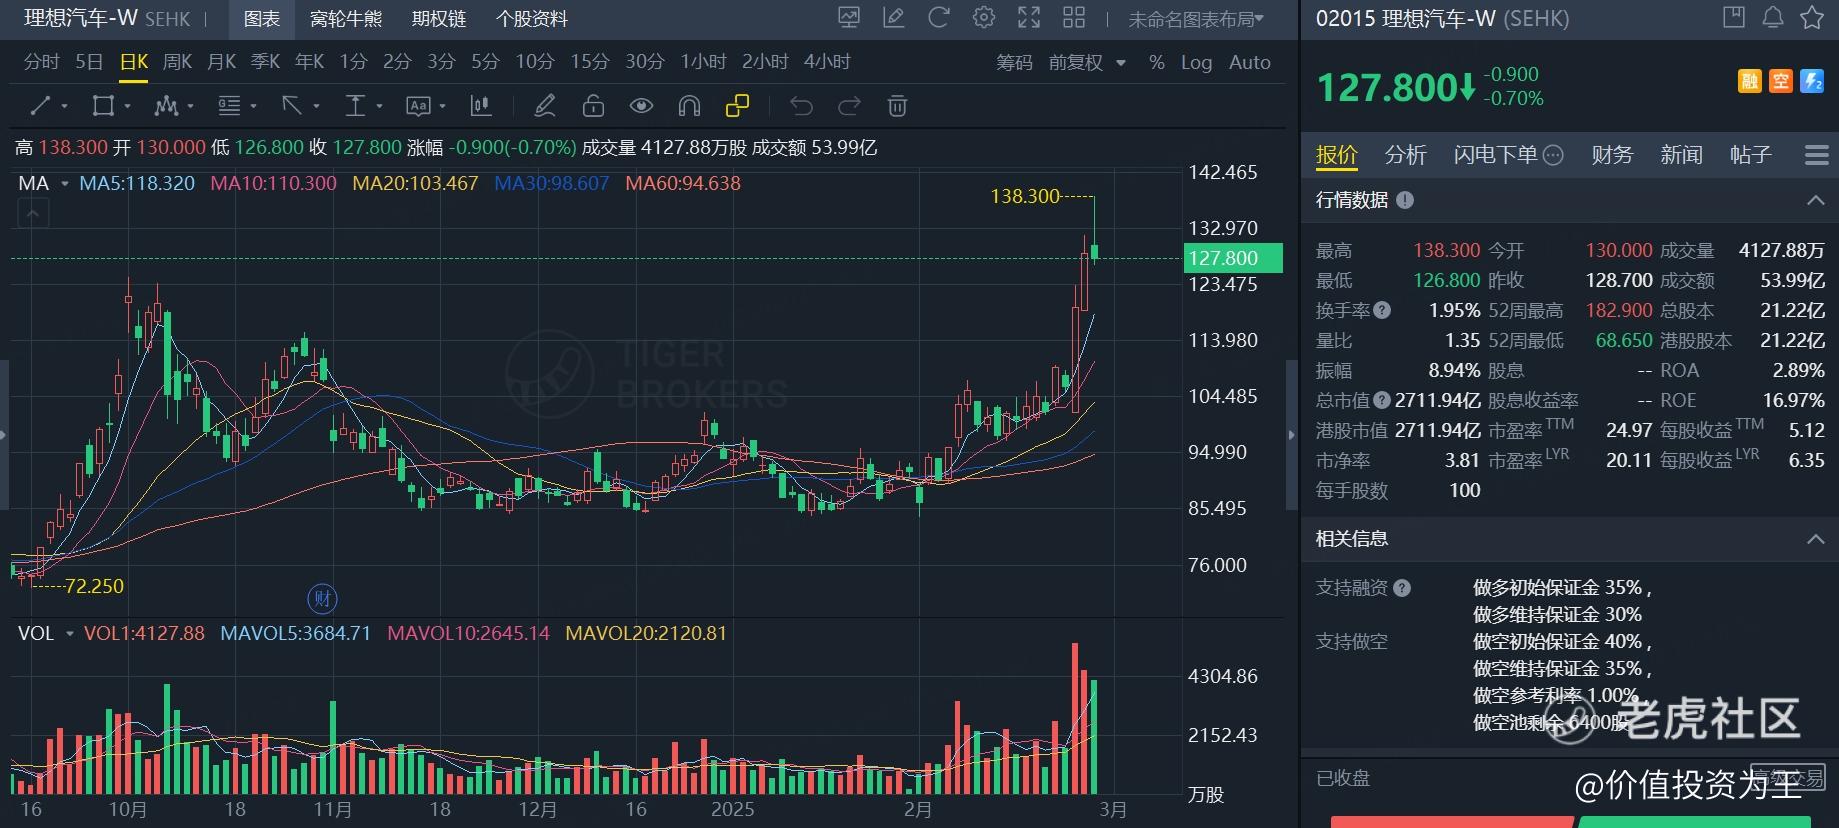Undo the last drawing action

coord(801,105)
